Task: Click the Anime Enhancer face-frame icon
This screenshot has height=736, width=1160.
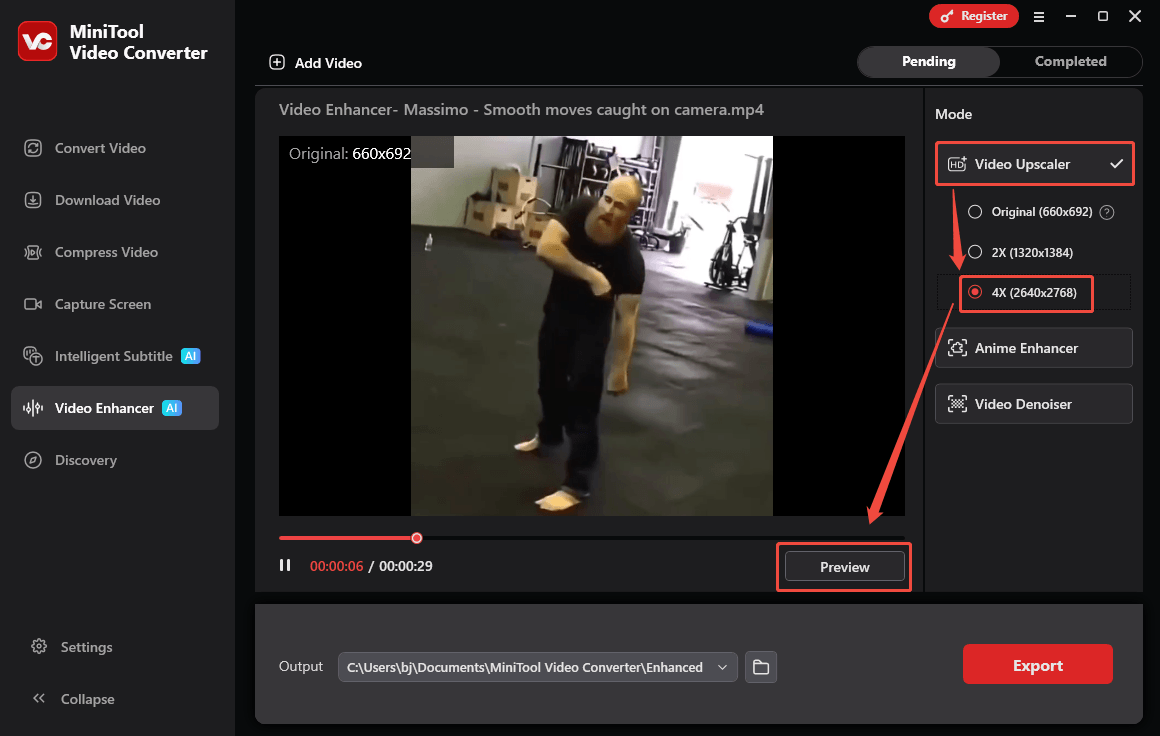Action: pyautogui.click(x=957, y=348)
